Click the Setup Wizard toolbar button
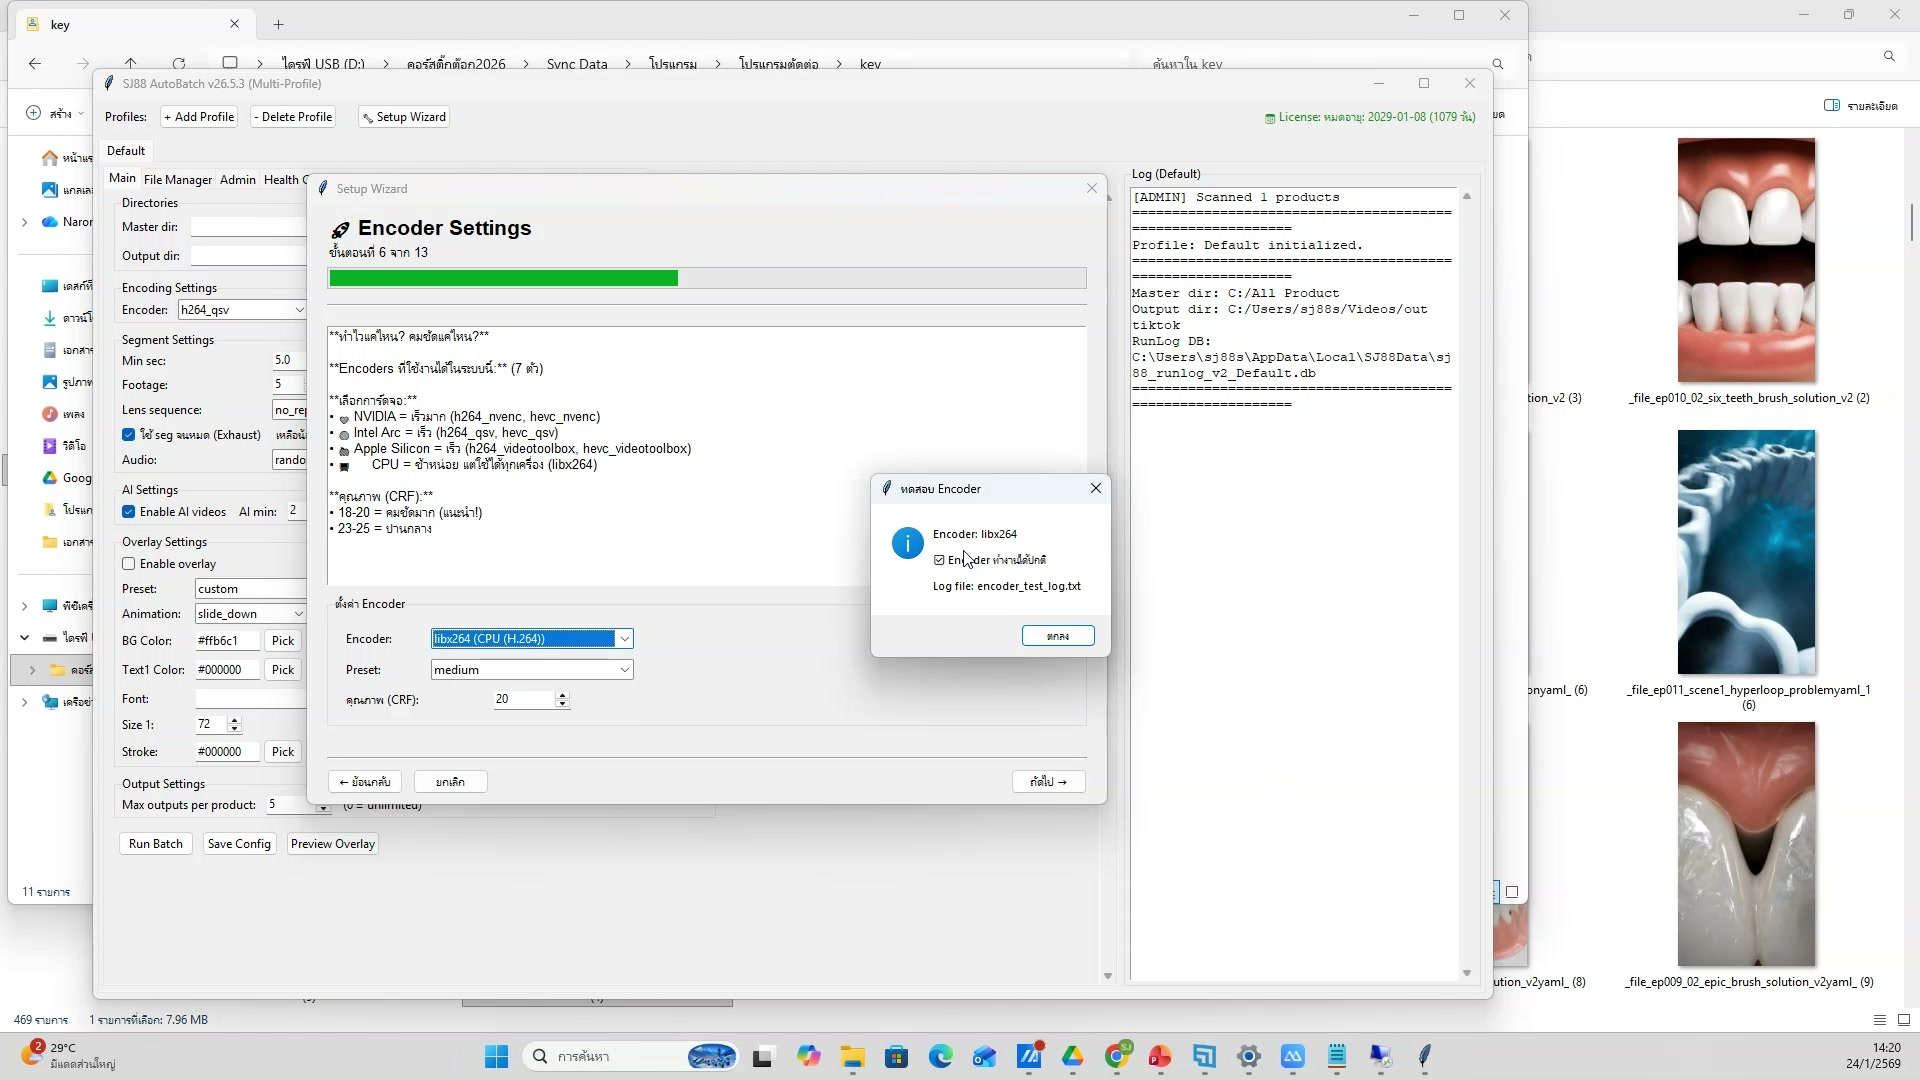 point(404,117)
